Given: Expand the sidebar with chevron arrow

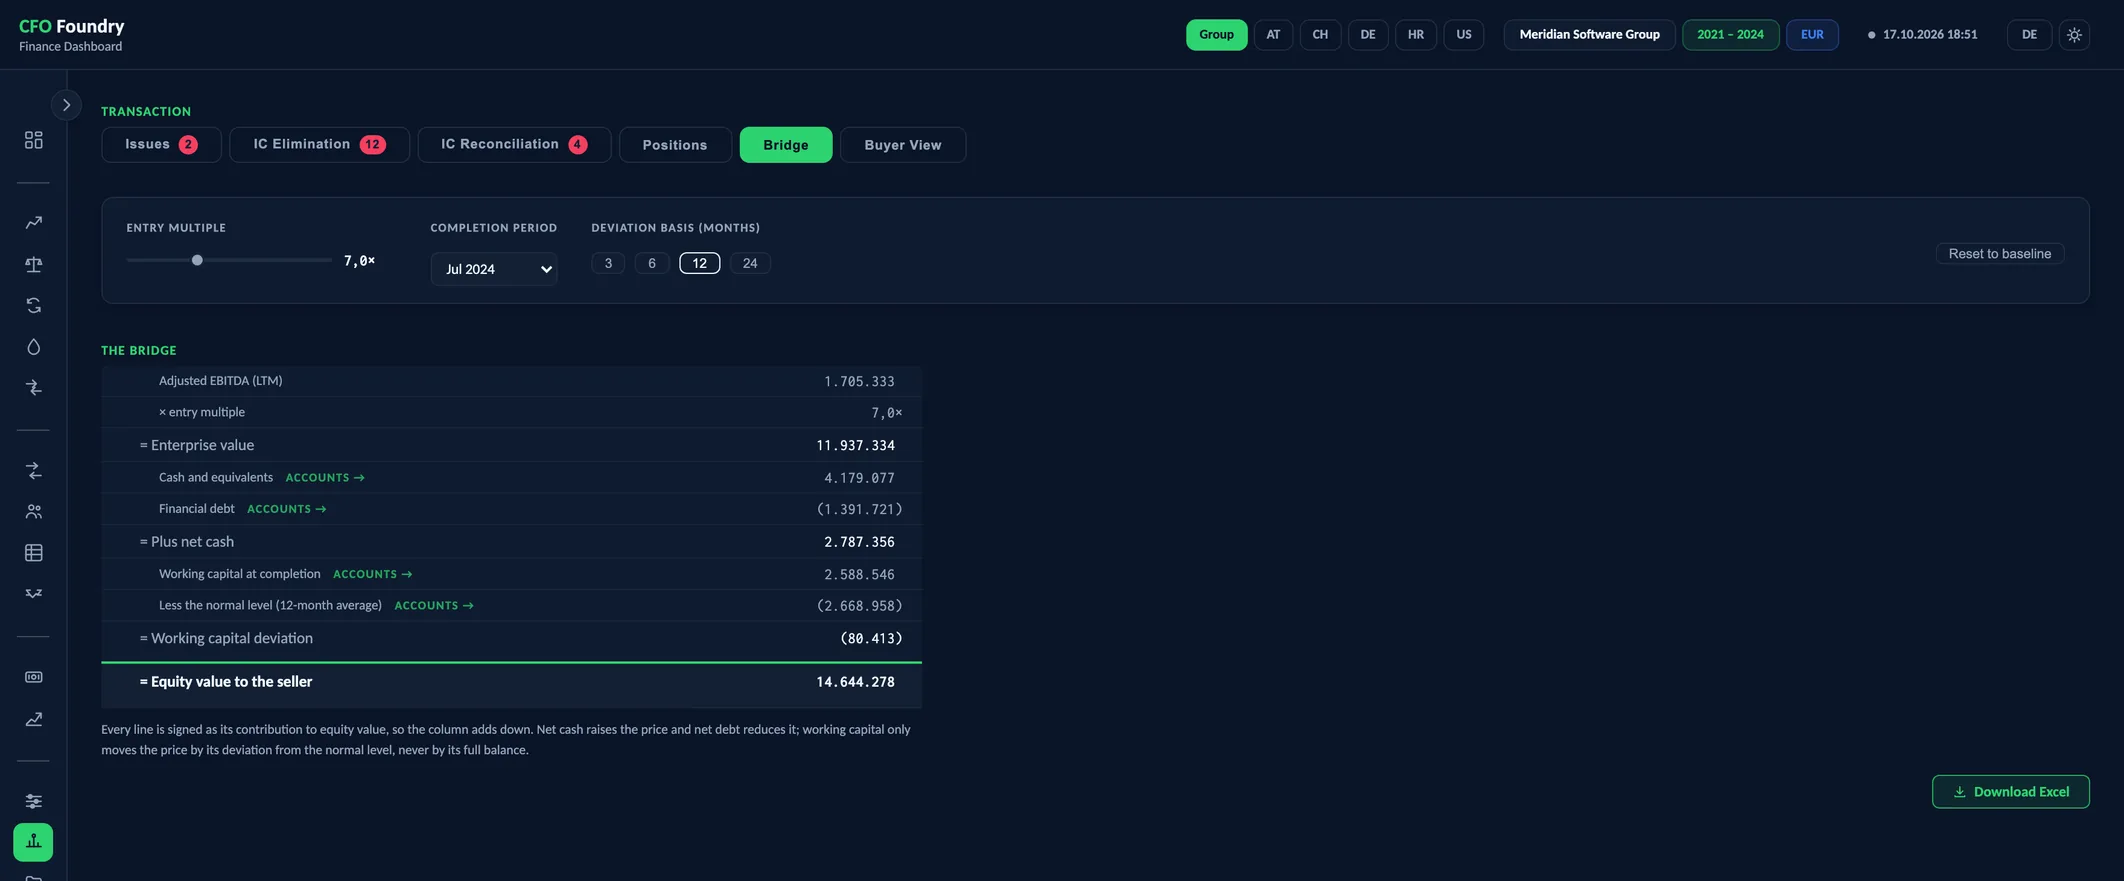Looking at the screenshot, I should pos(66,105).
